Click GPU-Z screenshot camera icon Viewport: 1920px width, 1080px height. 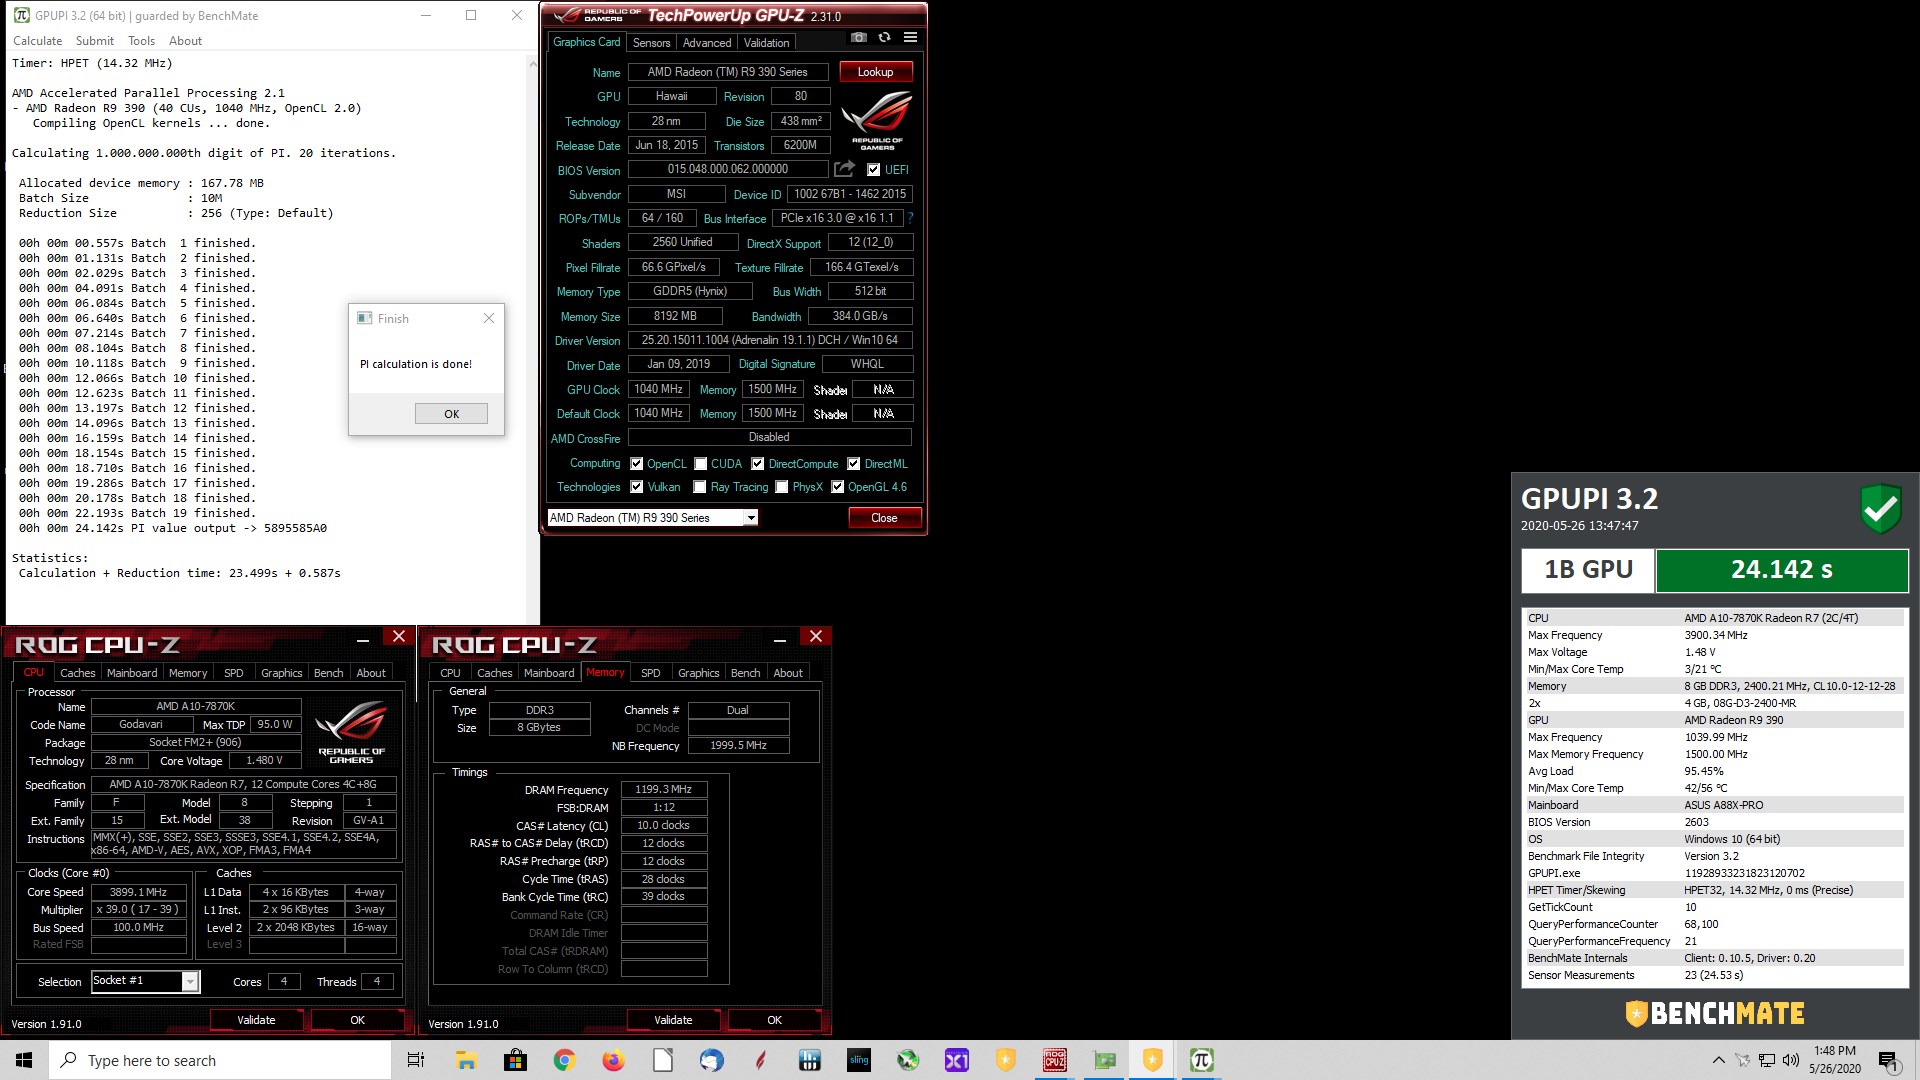pos(858,38)
